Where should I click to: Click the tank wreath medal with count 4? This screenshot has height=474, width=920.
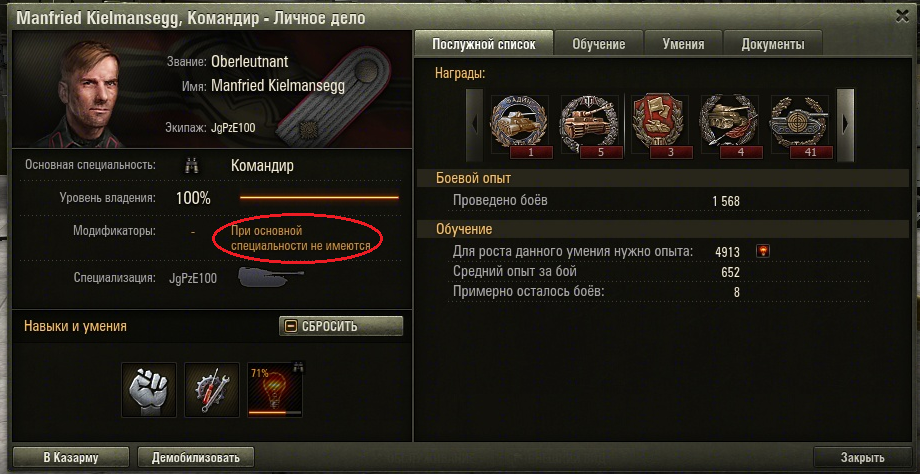pyautogui.click(x=728, y=127)
